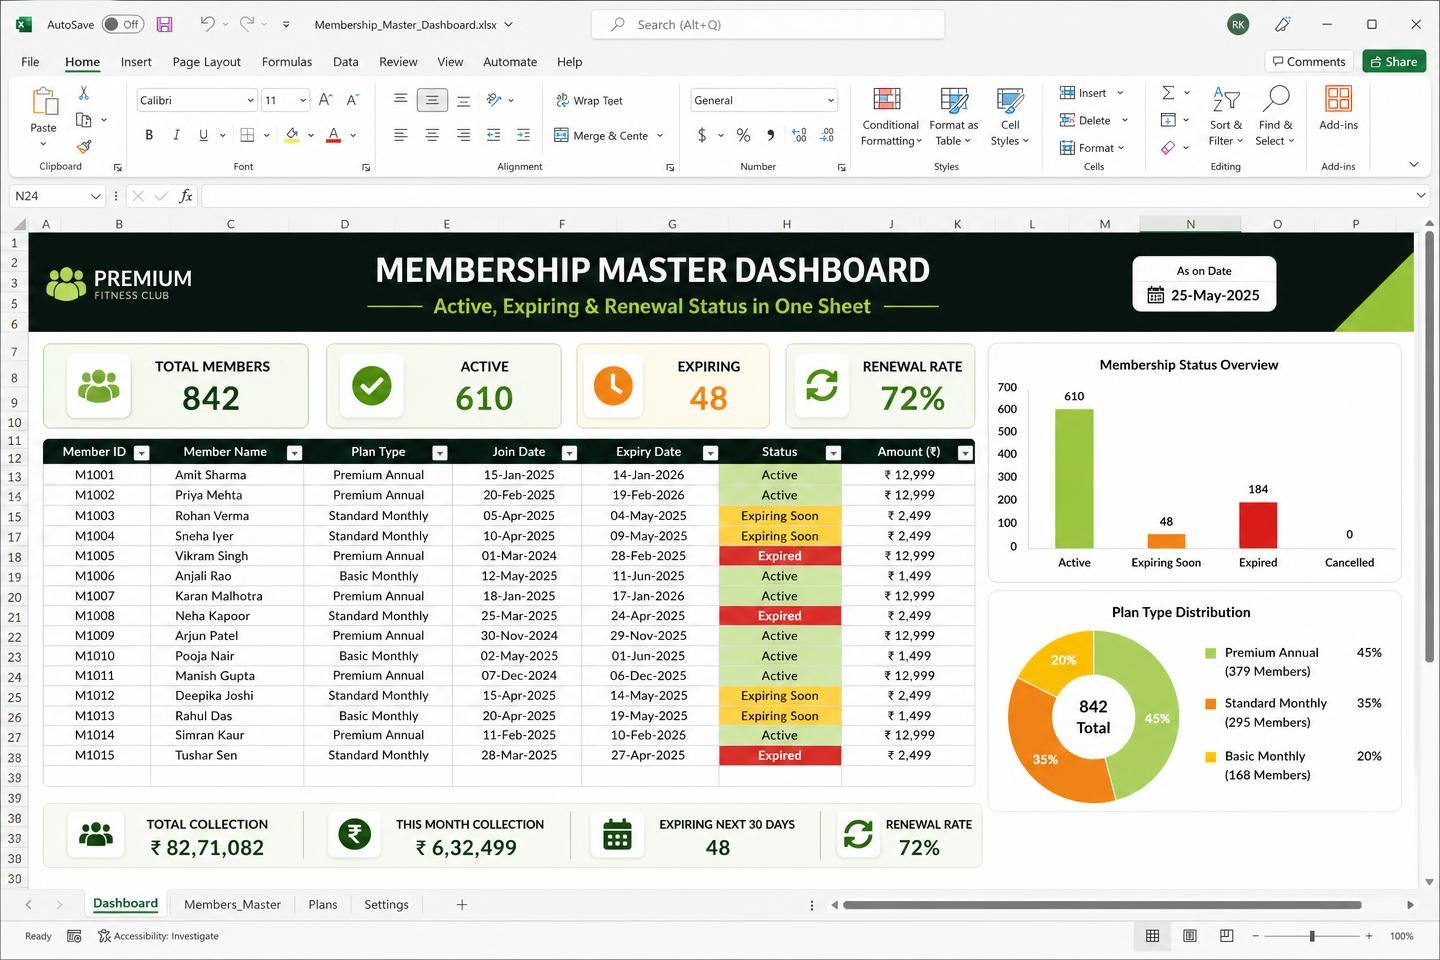This screenshot has width=1440, height=960.
Task: Click the Percent Style icon
Action: point(743,135)
